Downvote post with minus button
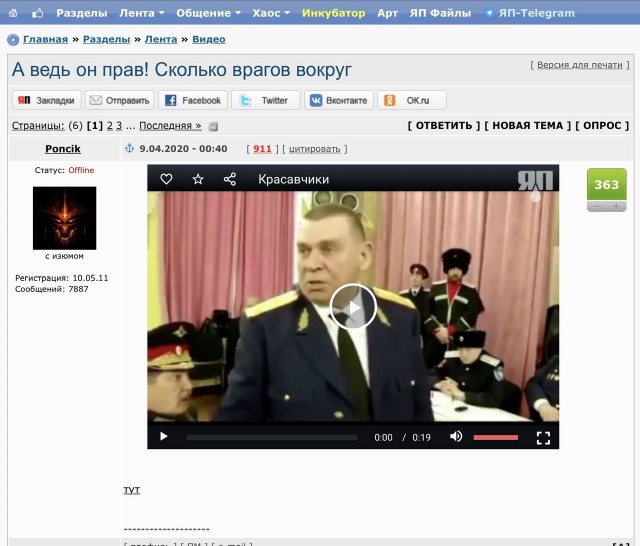The height and width of the screenshot is (546, 640). (597, 206)
